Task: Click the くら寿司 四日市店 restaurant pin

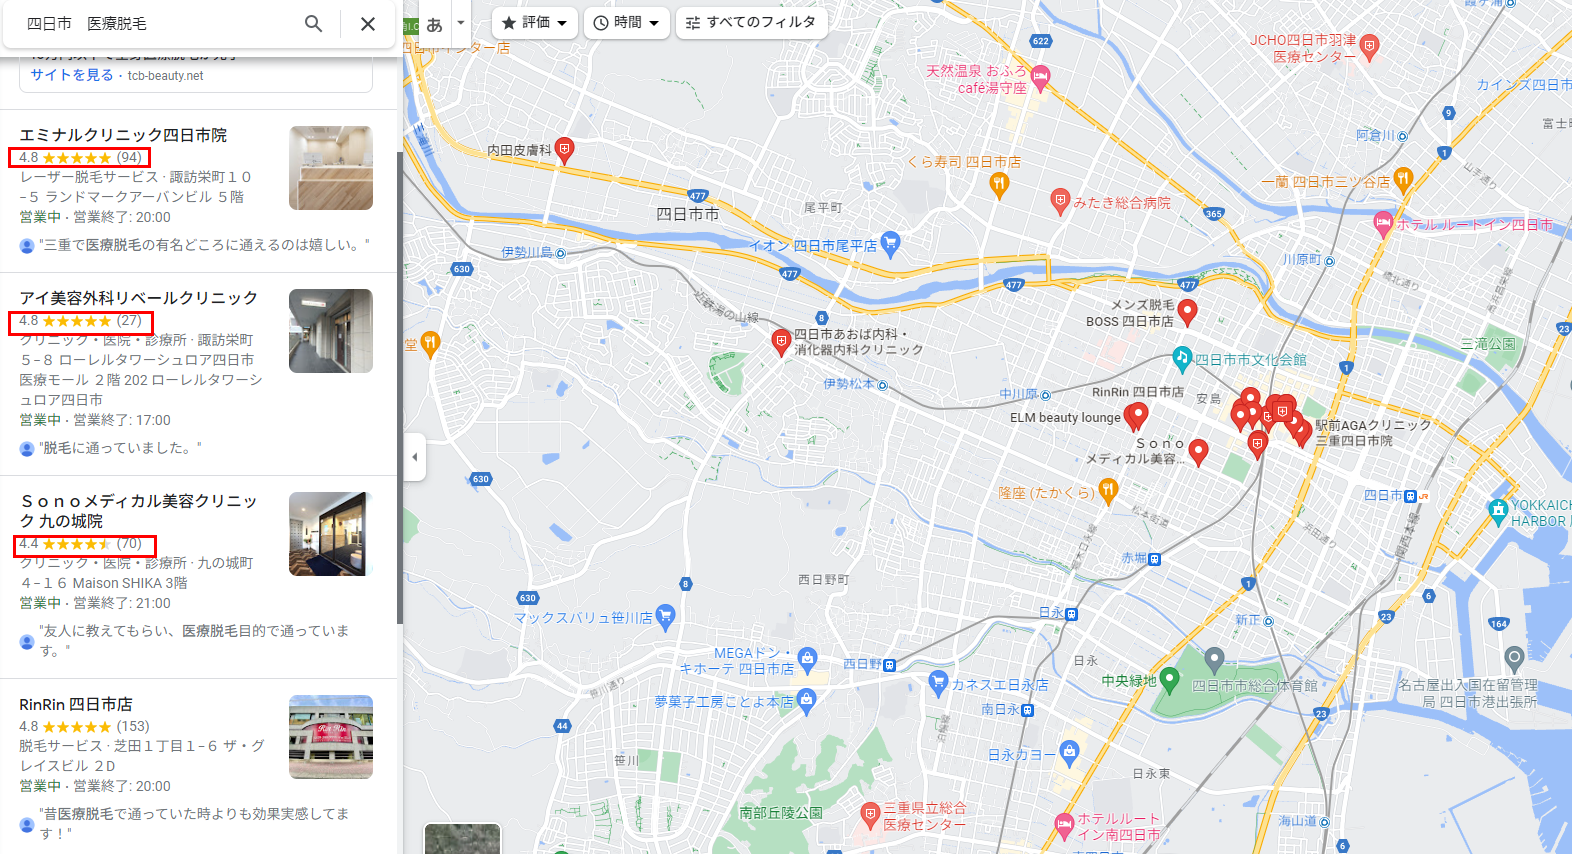Action: click(999, 184)
